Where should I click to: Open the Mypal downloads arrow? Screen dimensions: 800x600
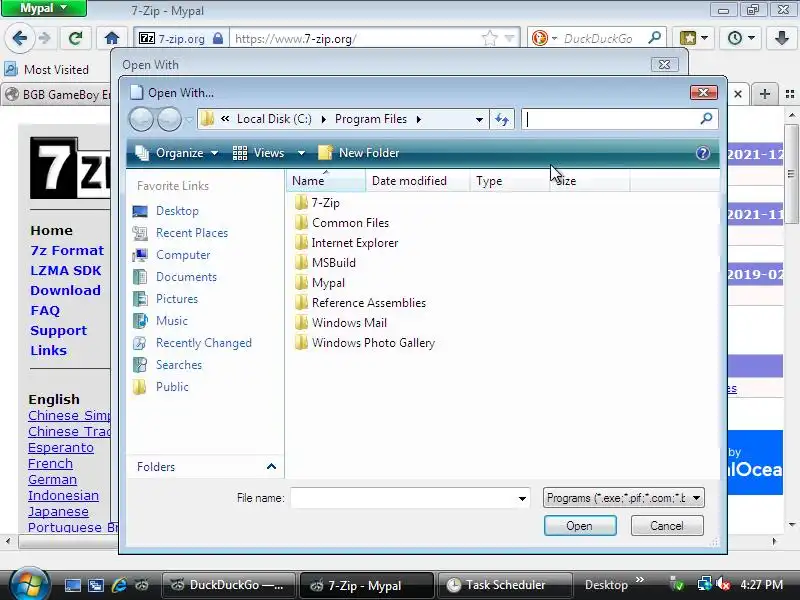click(x=781, y=38)
